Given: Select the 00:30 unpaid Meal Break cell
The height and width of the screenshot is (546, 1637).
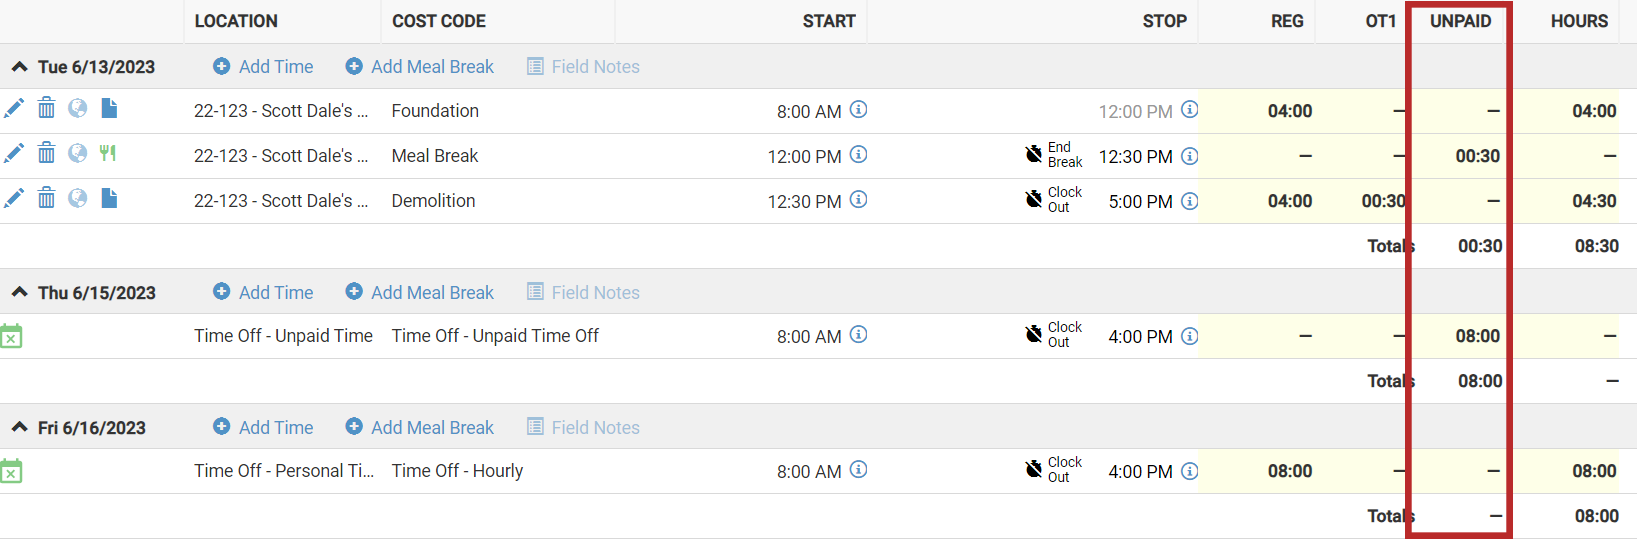Looking at the screenshot, I should pos(1458,156).
